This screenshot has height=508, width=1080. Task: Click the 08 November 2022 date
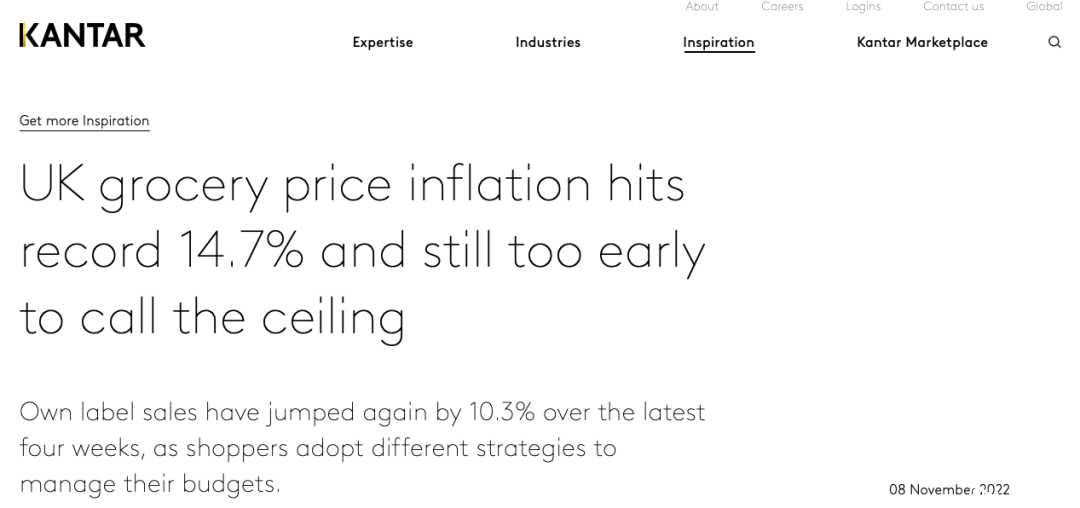pyautogui.click(x=949, y=489)
